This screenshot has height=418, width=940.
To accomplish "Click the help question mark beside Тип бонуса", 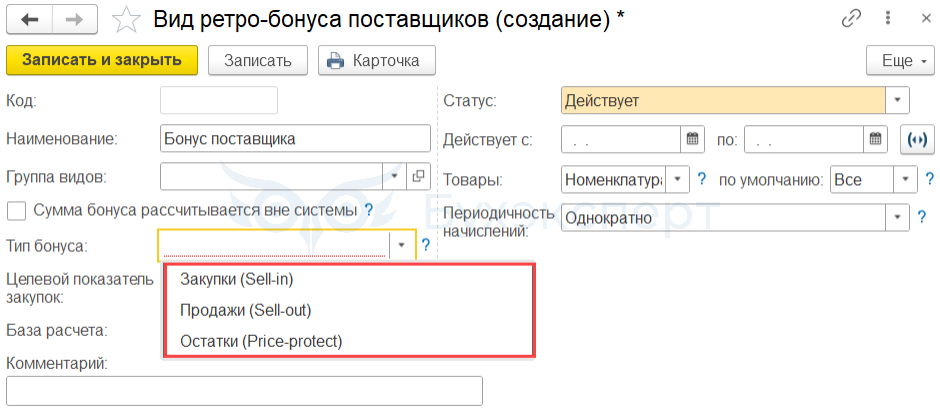I will (x=426, y=244).
